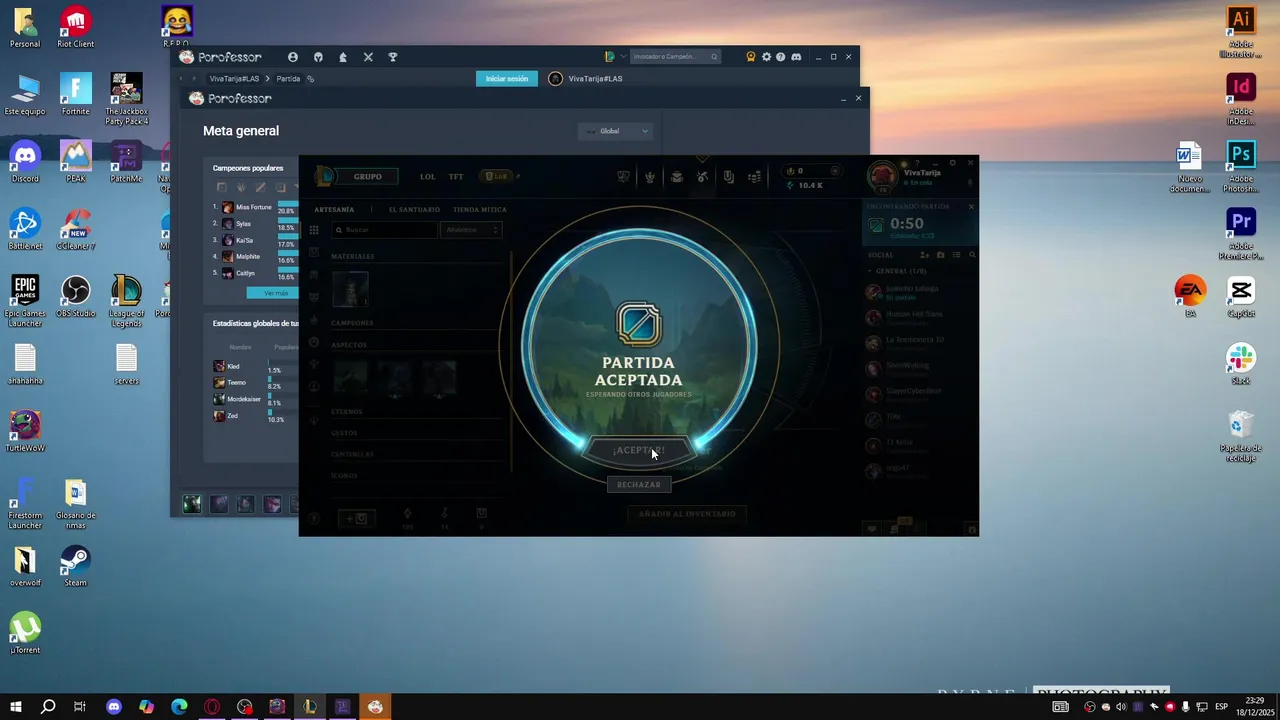Click the Rechazar button

[x=639, y=485]
